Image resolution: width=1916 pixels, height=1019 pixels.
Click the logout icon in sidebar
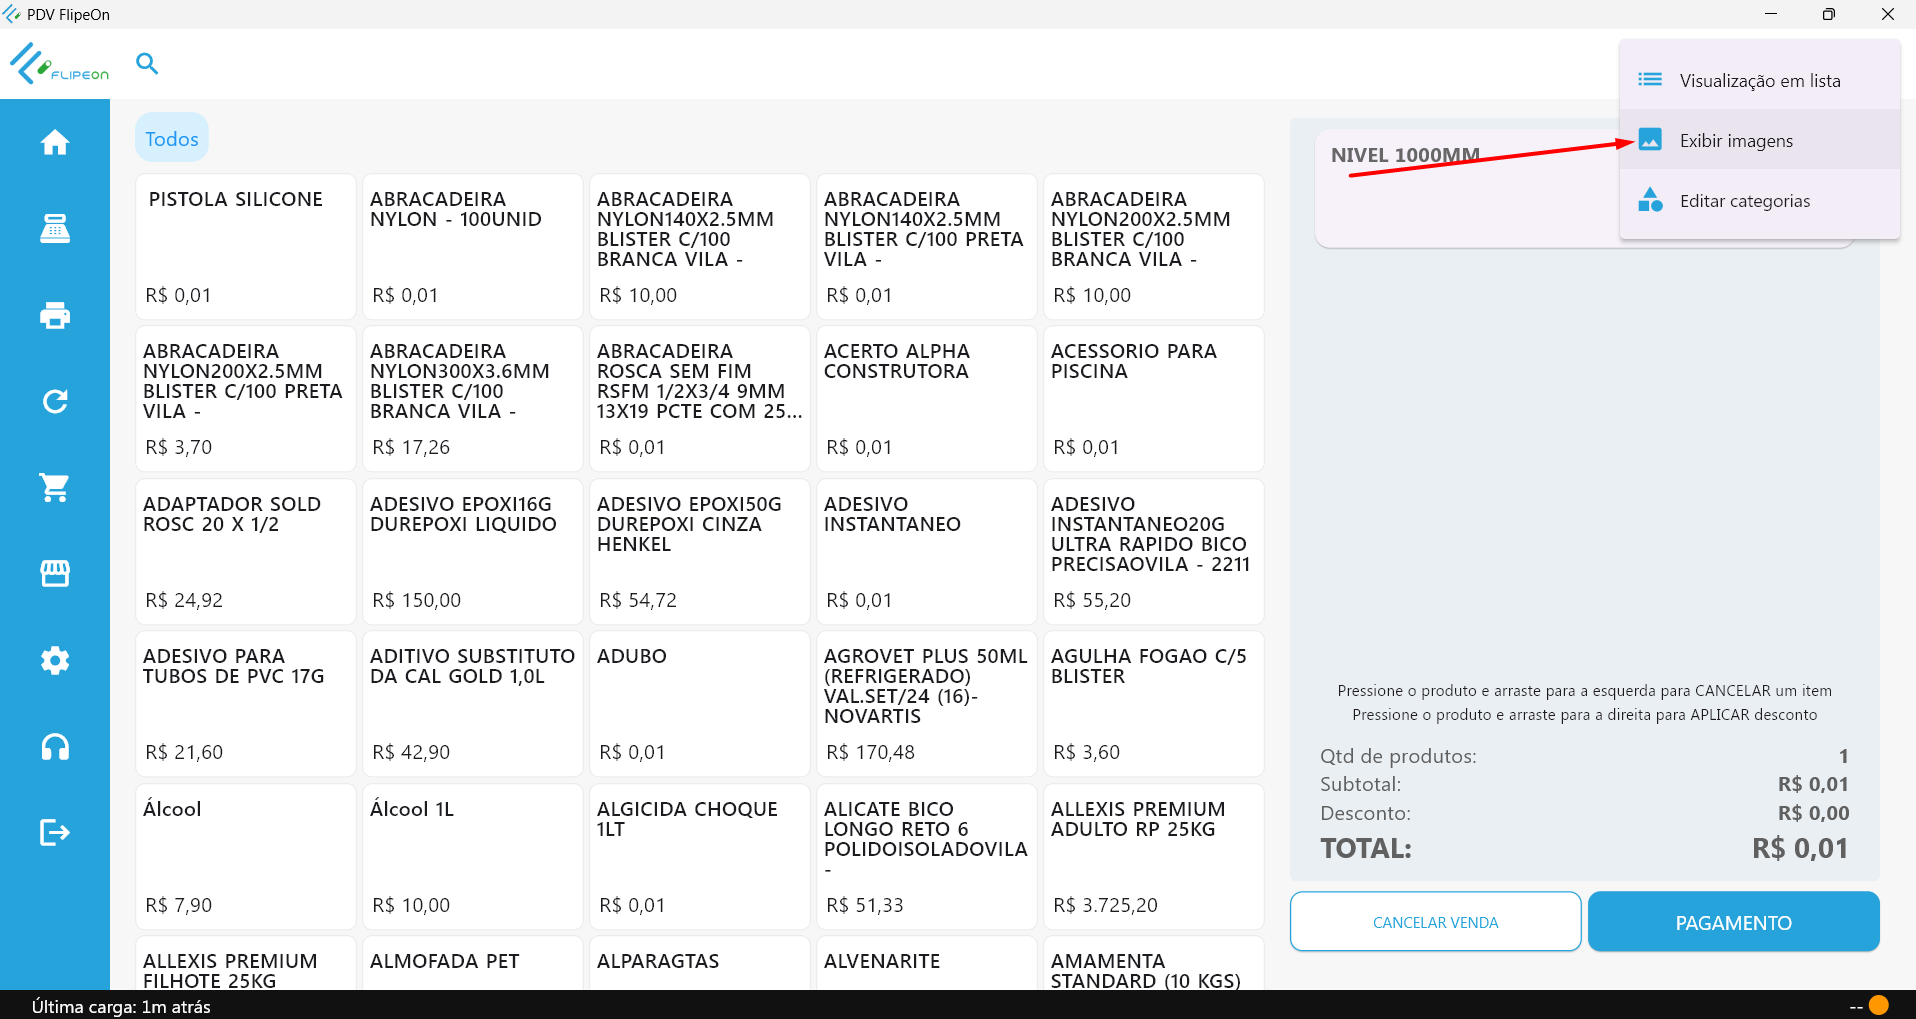[x=55, y=833]
